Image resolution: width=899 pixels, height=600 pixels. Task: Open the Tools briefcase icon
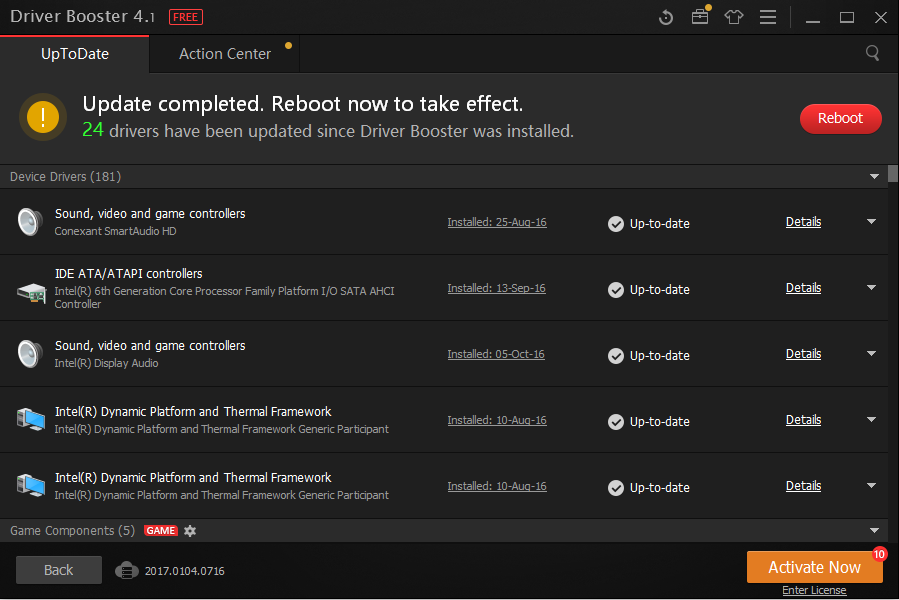(700, 17)
